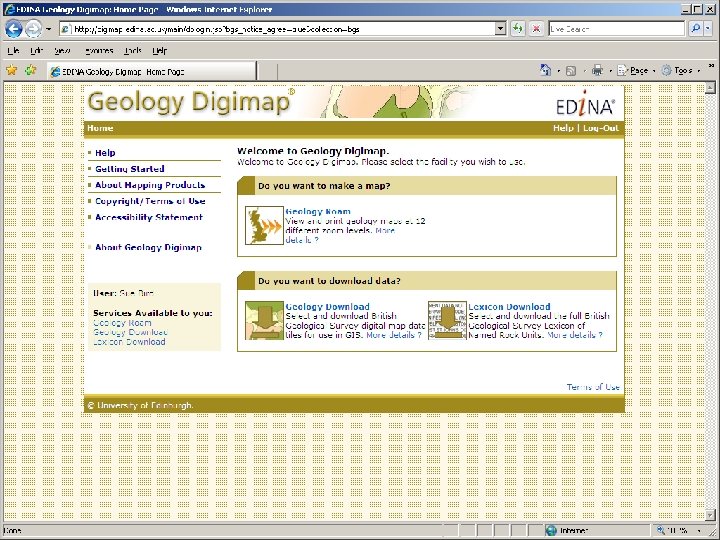Click the Add to Favorites icon

(x=31, y=70)
